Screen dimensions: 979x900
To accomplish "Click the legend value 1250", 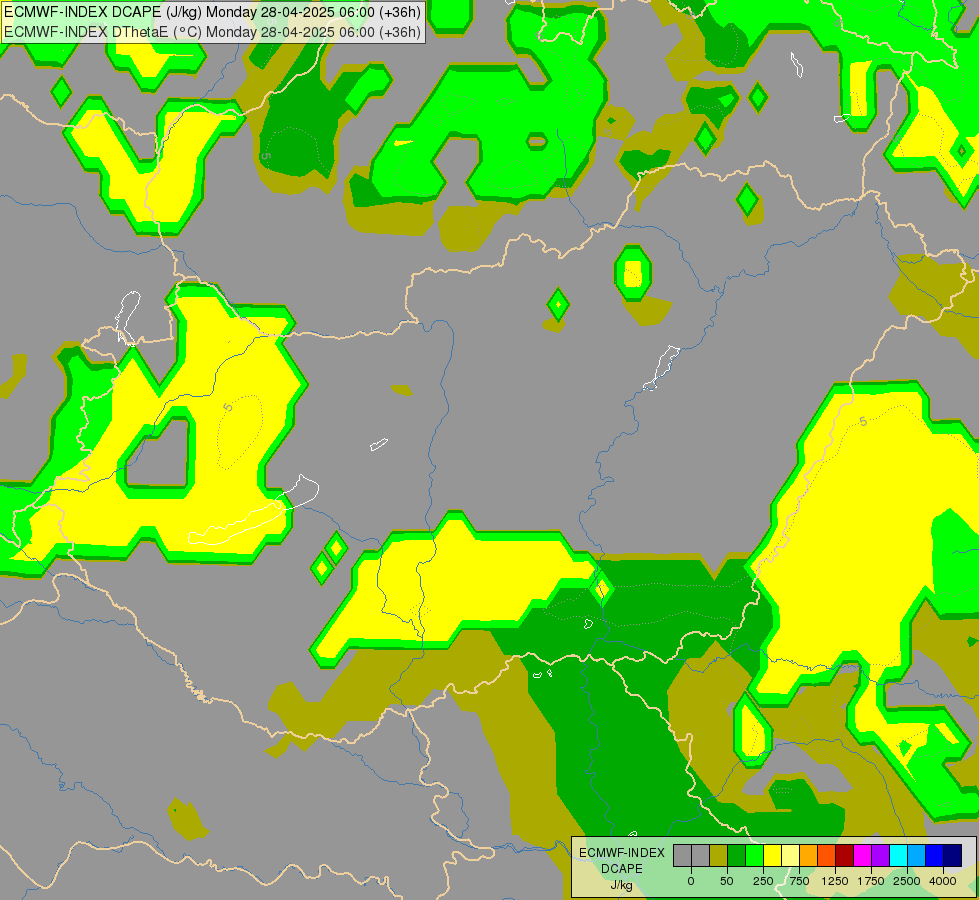I will coord(835,881).
